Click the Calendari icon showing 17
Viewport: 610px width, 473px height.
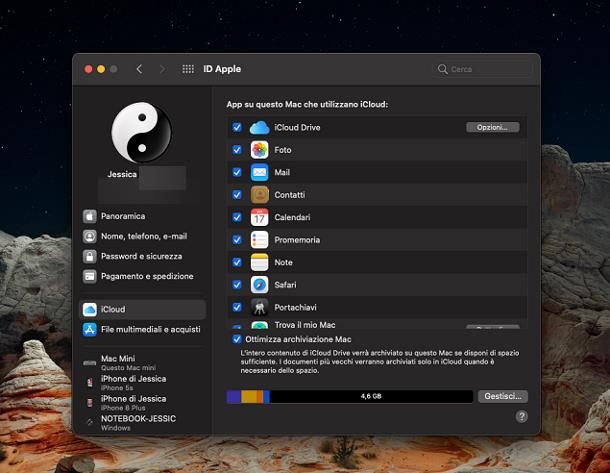[x=259, y=217]
